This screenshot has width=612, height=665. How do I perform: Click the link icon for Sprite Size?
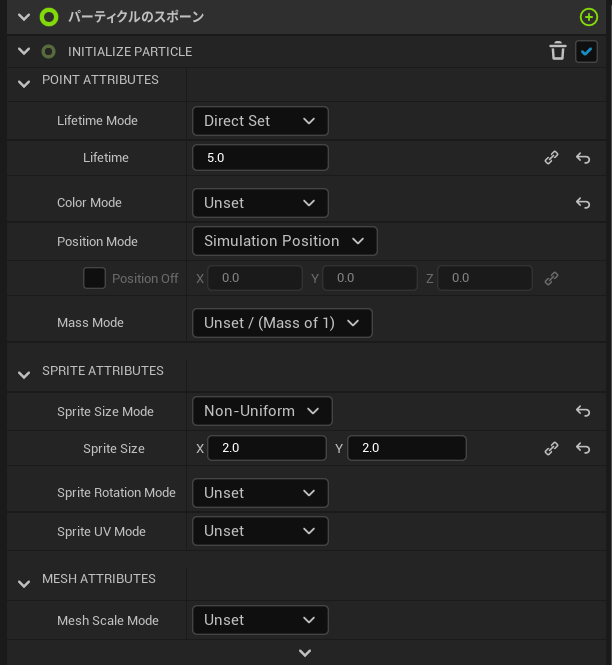click(551, 448)
